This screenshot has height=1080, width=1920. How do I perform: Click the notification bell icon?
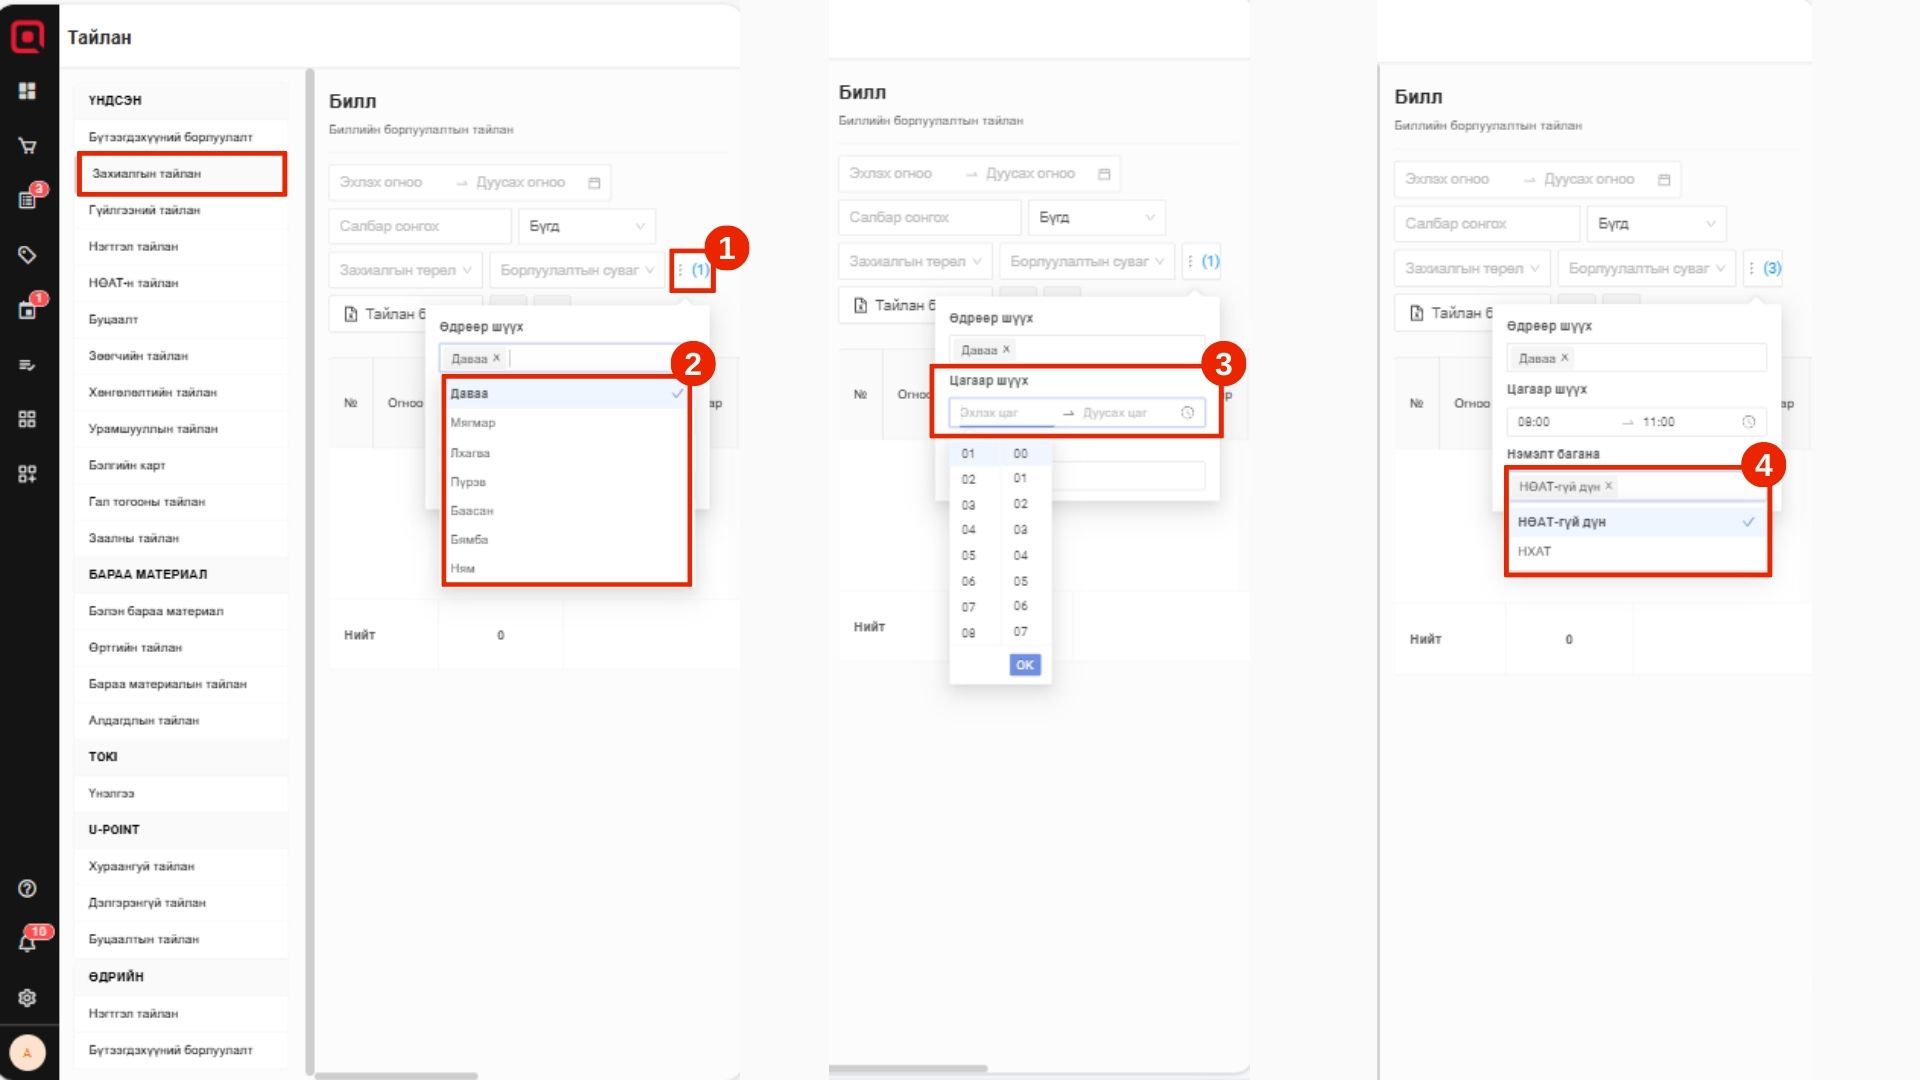click(x=27, y=943)
